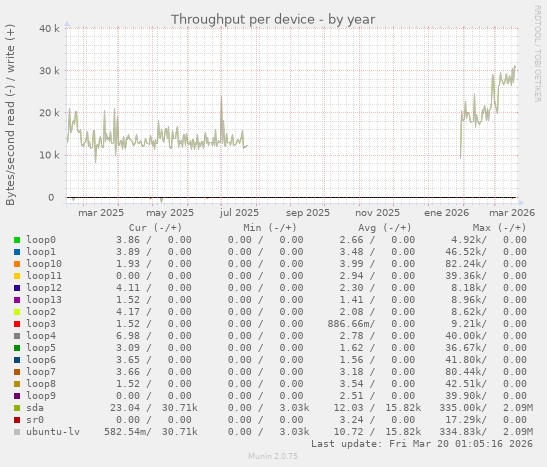Click the Min (-/+) column header
547x467 pixels.
tap(270, 228)
